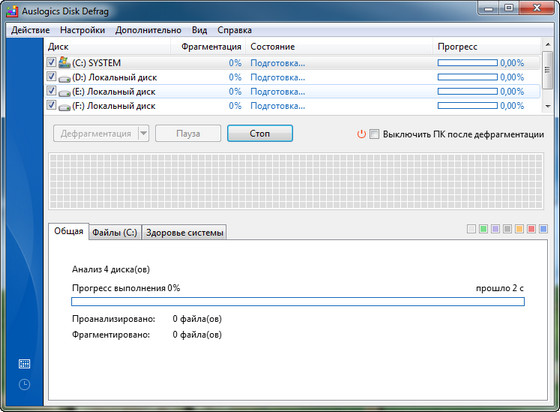Click Подготовка... status in the (D:) row

pyautogui.click(x=278, y=77)
